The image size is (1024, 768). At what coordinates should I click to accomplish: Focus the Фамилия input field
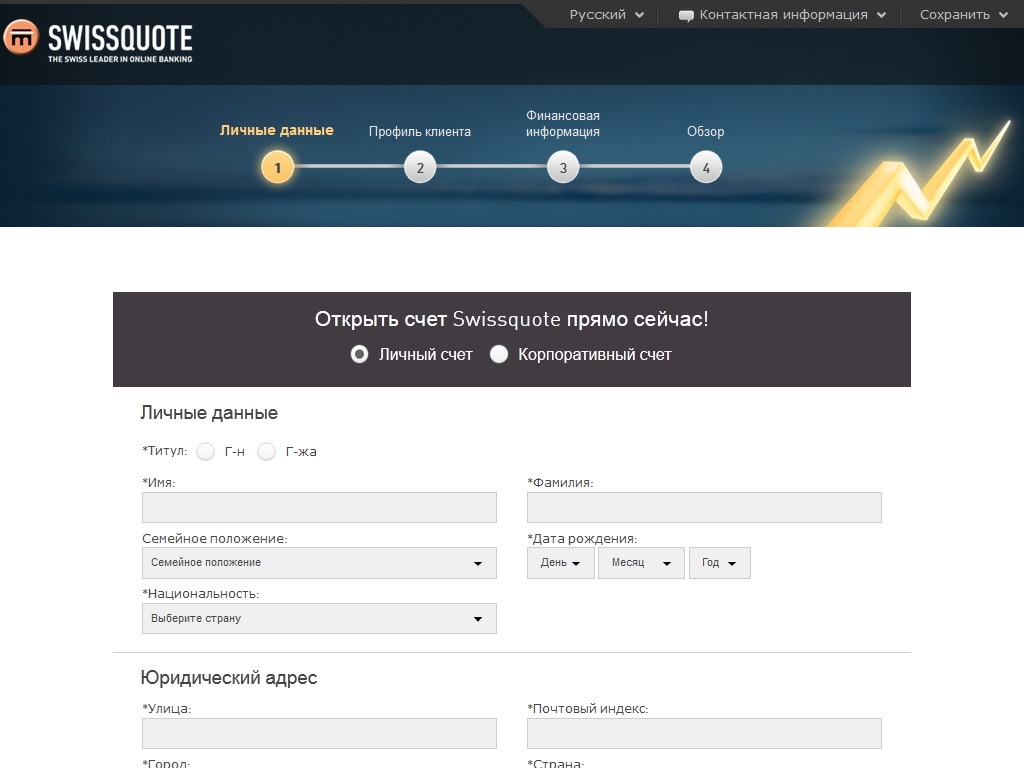click(x=704, y=507)
